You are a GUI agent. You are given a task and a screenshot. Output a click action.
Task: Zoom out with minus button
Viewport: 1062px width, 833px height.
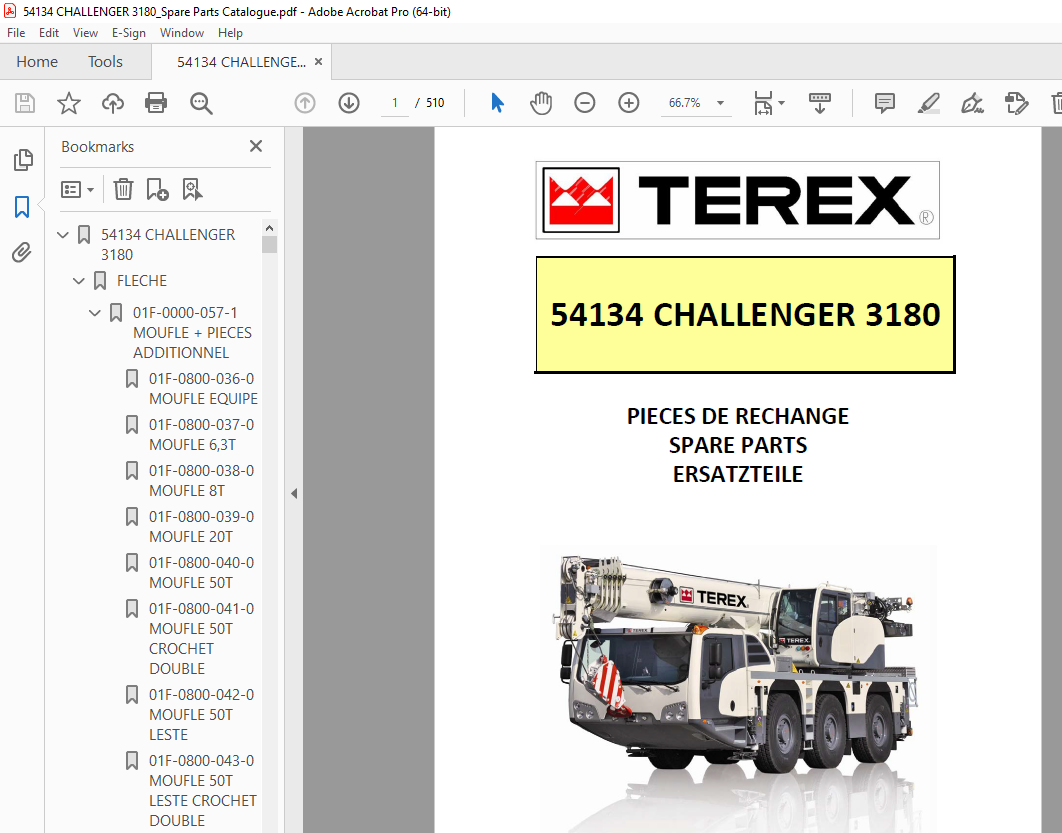tap(585, 103)
